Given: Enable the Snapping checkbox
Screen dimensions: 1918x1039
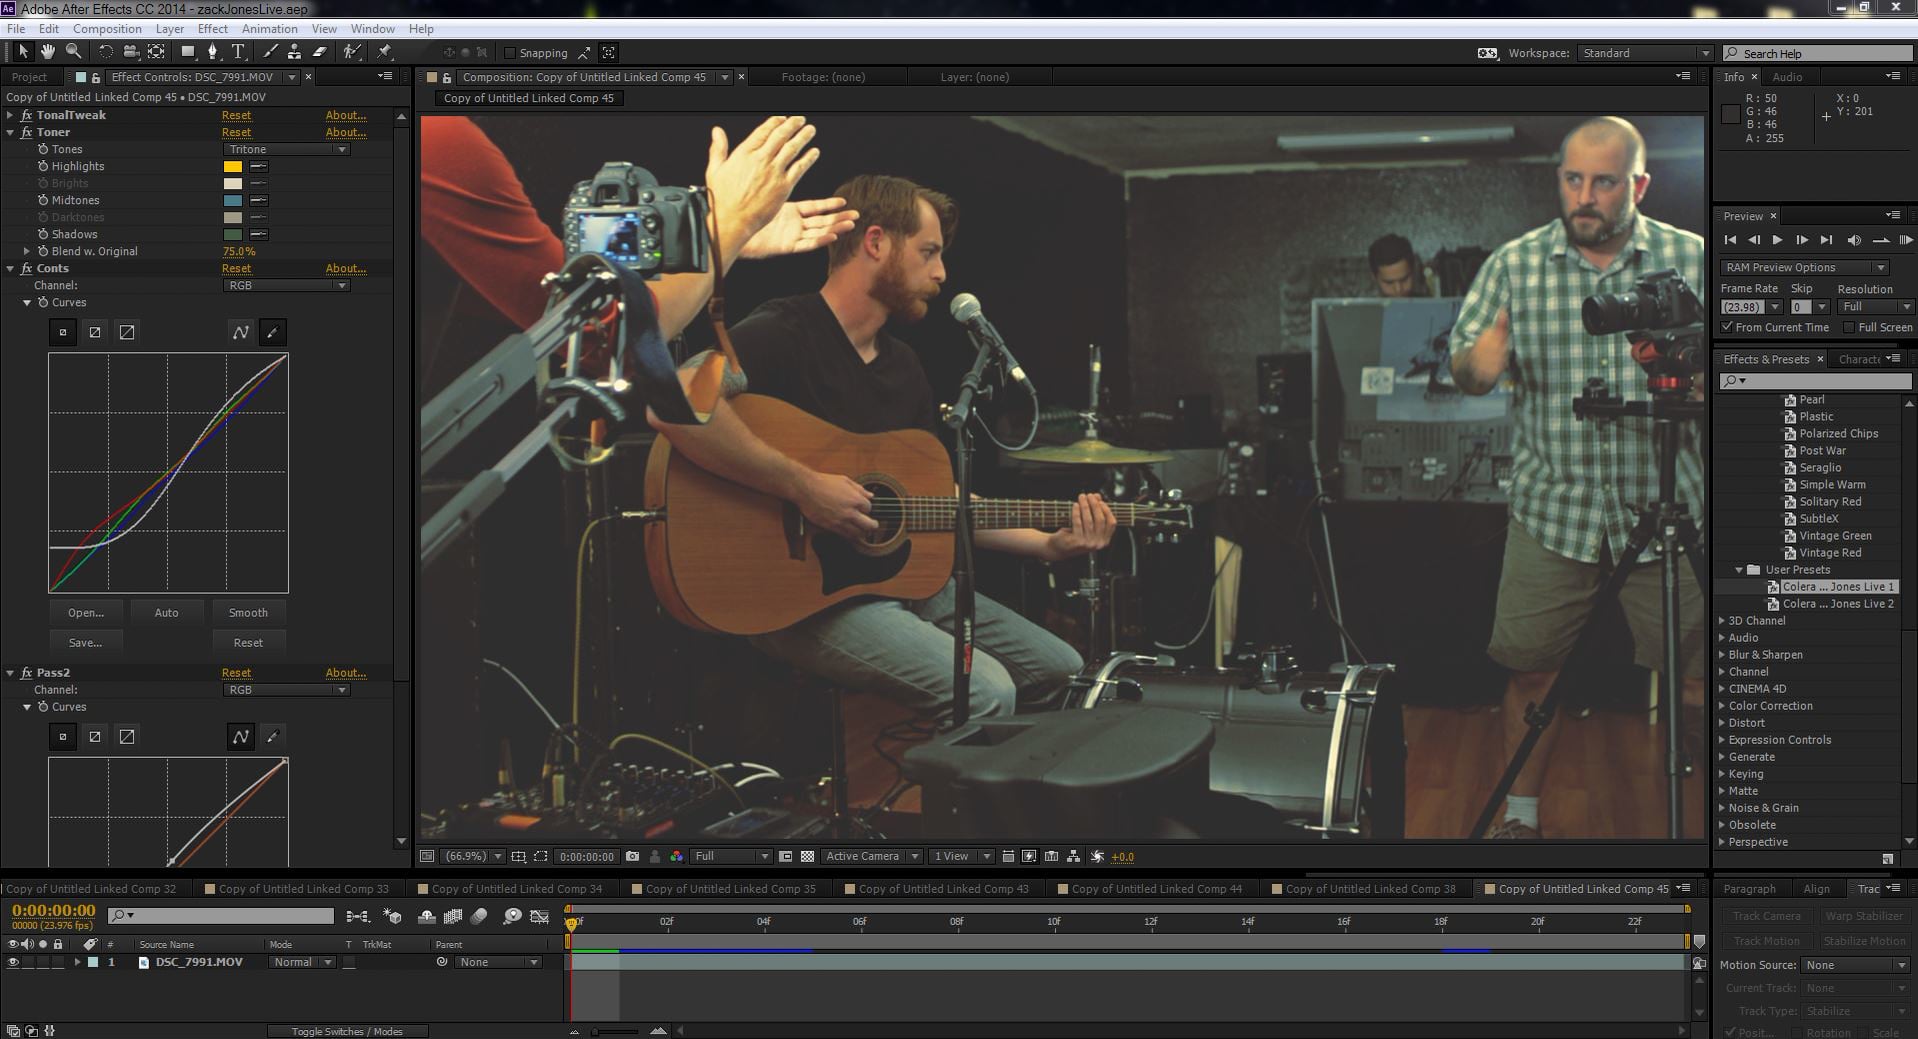Looking at the screenshot, I should [510, 53].
